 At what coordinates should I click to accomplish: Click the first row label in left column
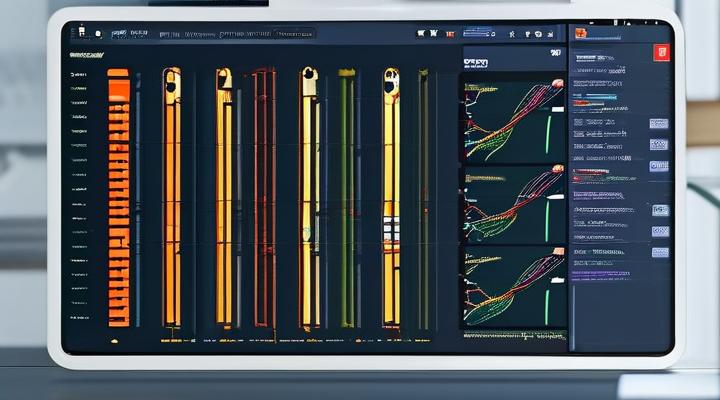[x=78, y=74]
